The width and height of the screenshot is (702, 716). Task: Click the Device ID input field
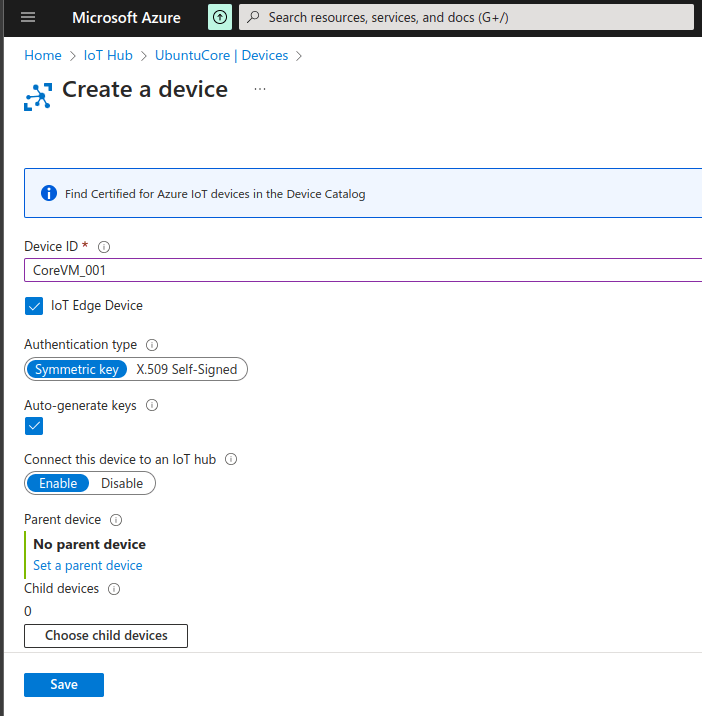point(363,270)
